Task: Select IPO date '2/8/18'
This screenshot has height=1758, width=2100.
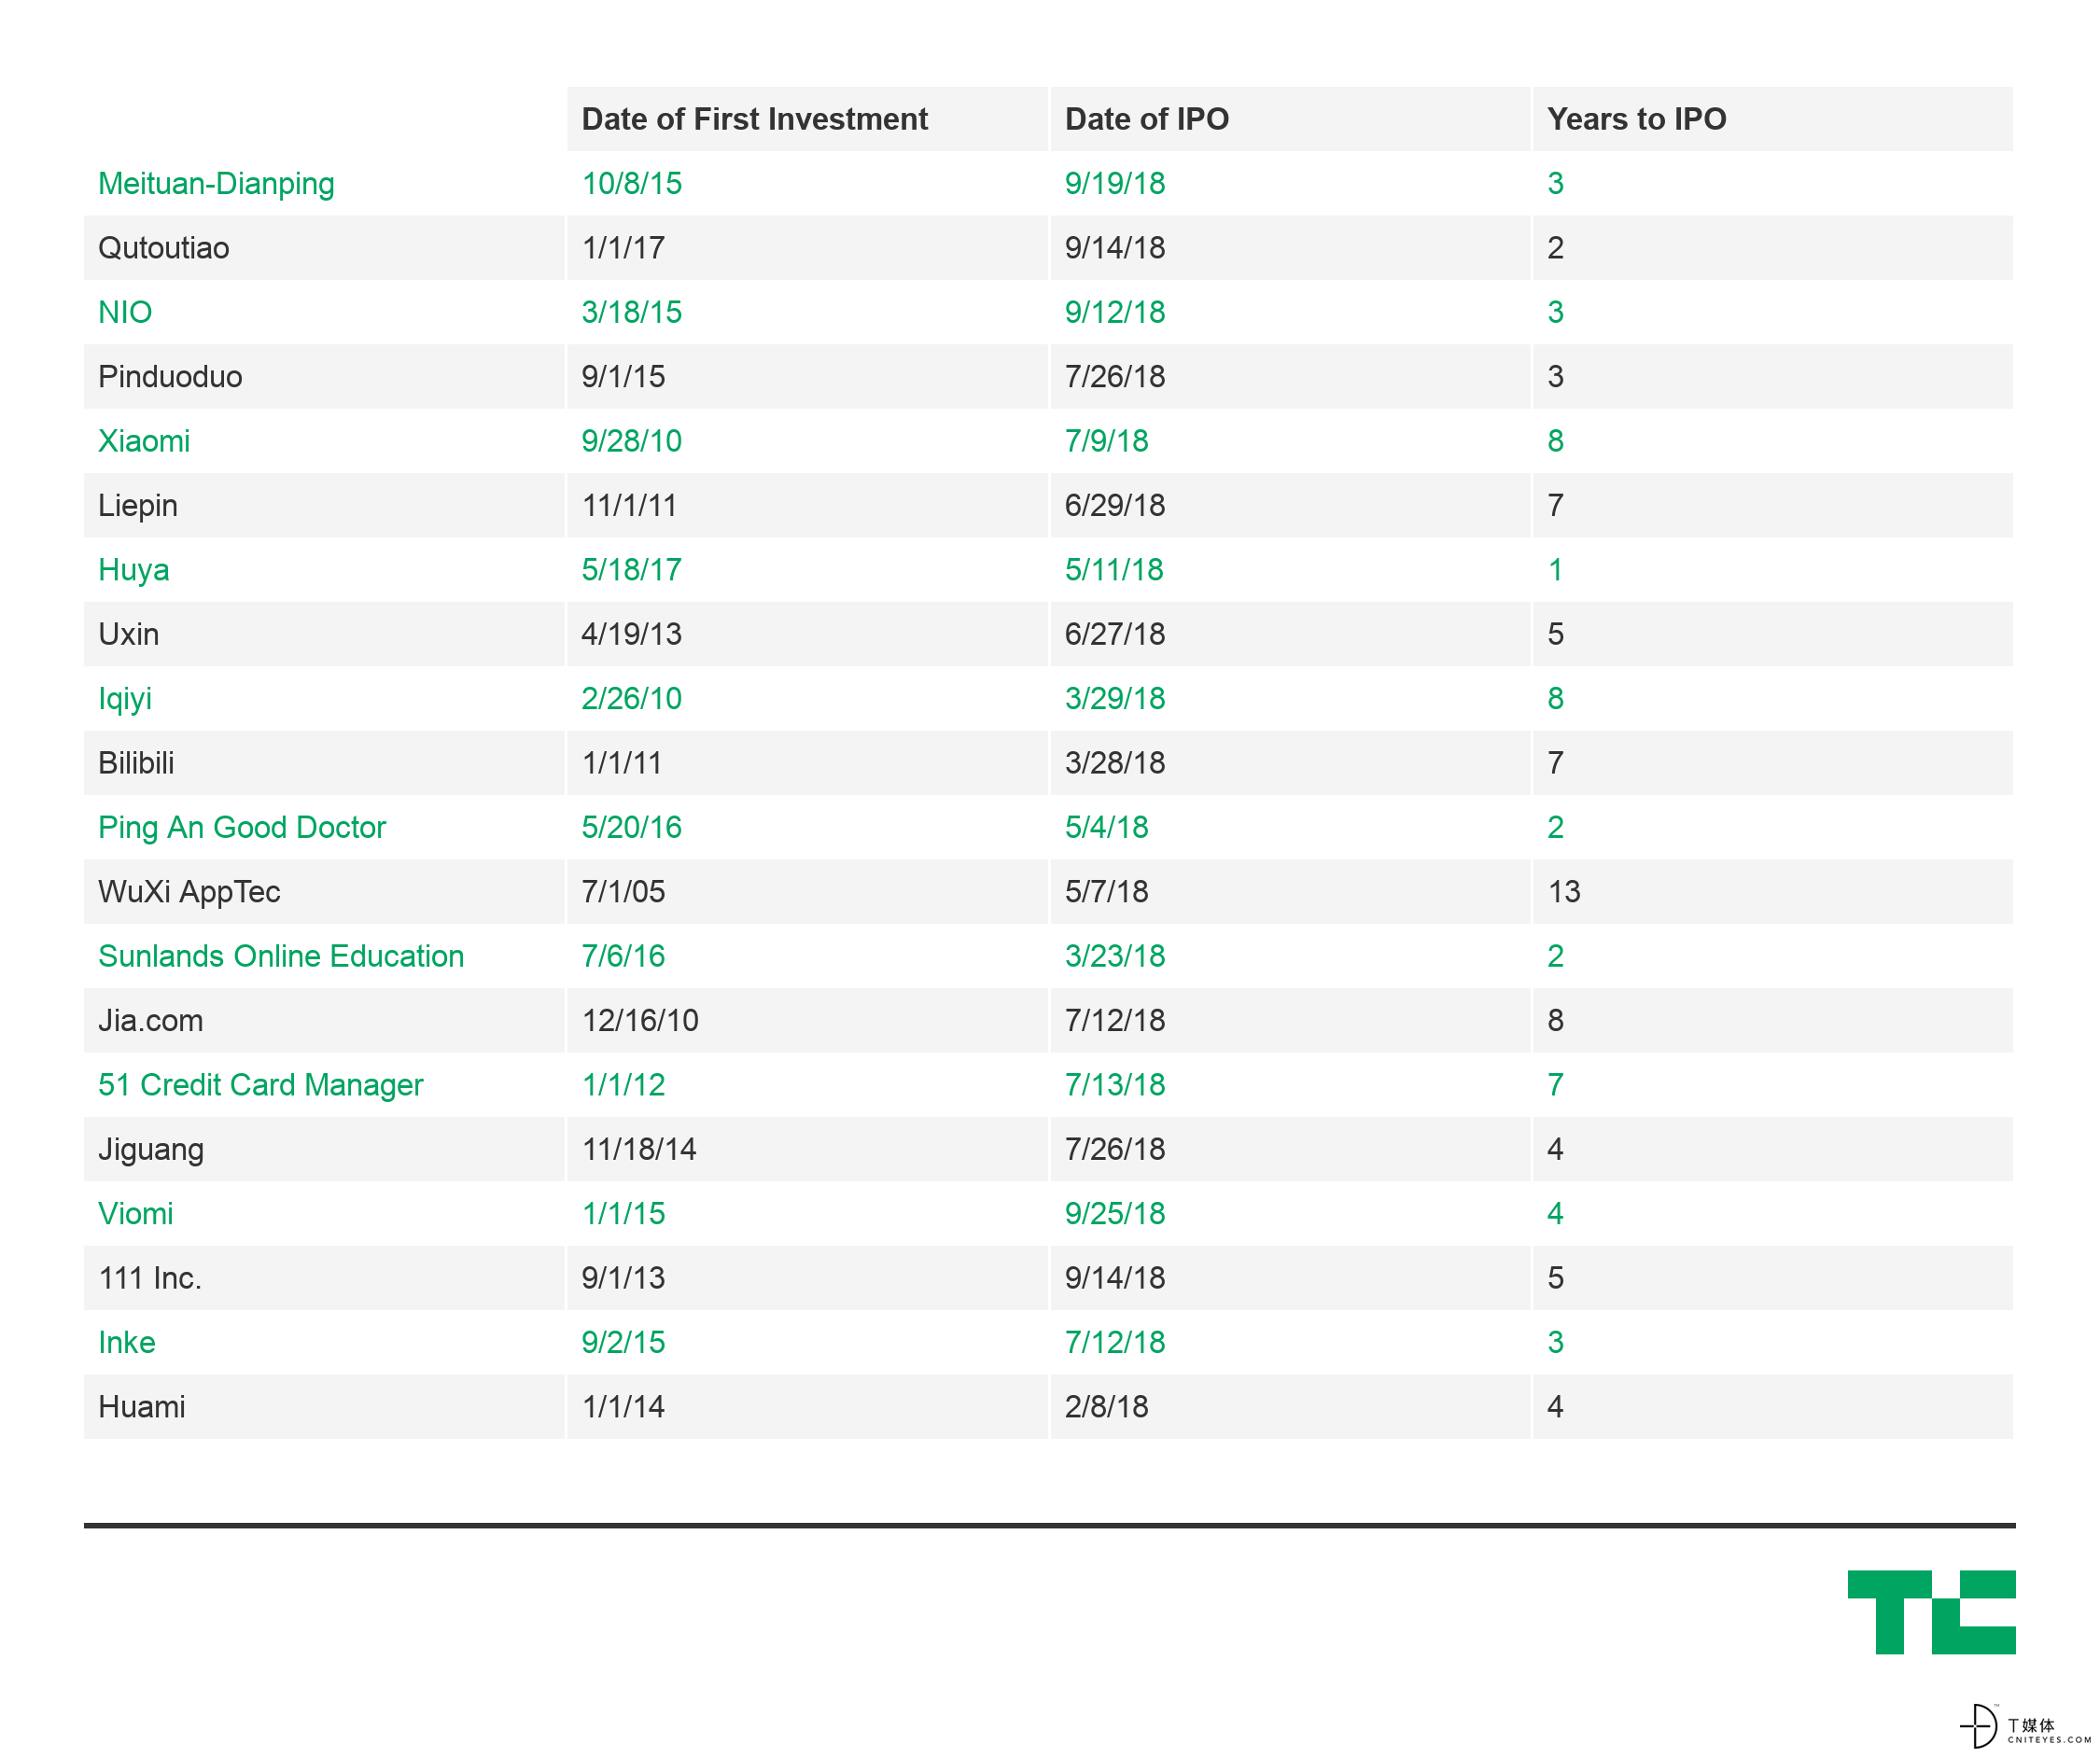Action: pos(1106,1407)
